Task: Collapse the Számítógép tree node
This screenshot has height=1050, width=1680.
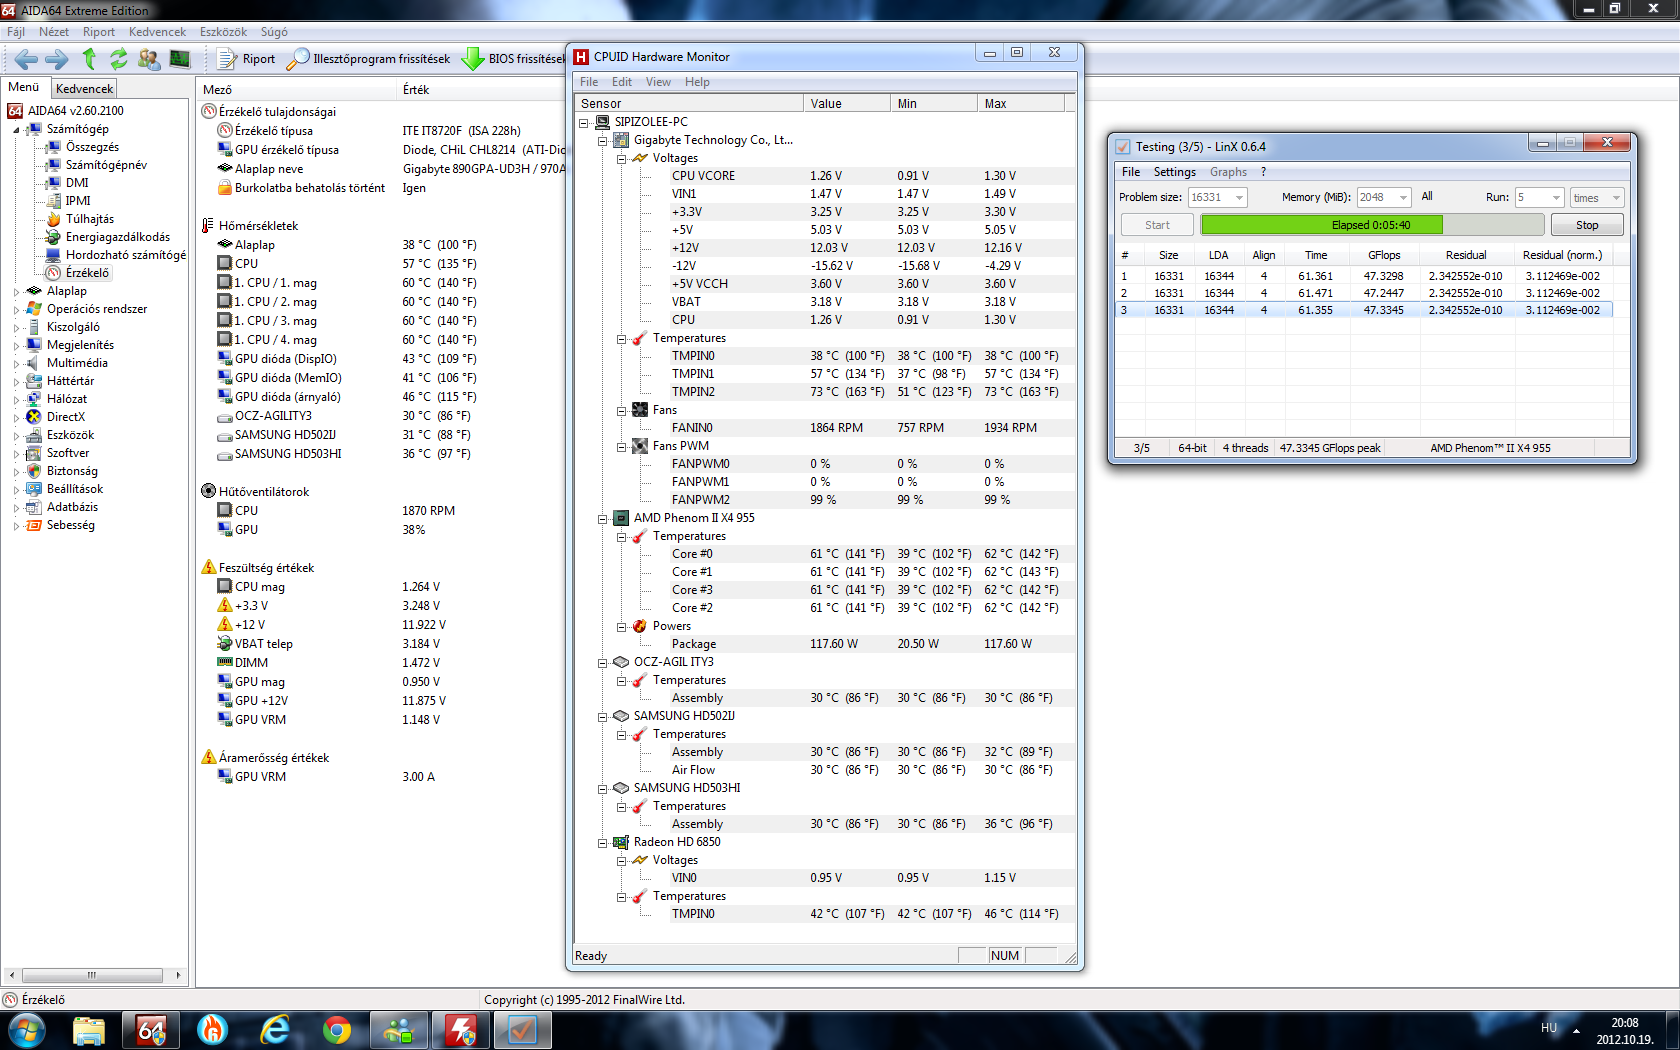Action: (x=16, y=130)
